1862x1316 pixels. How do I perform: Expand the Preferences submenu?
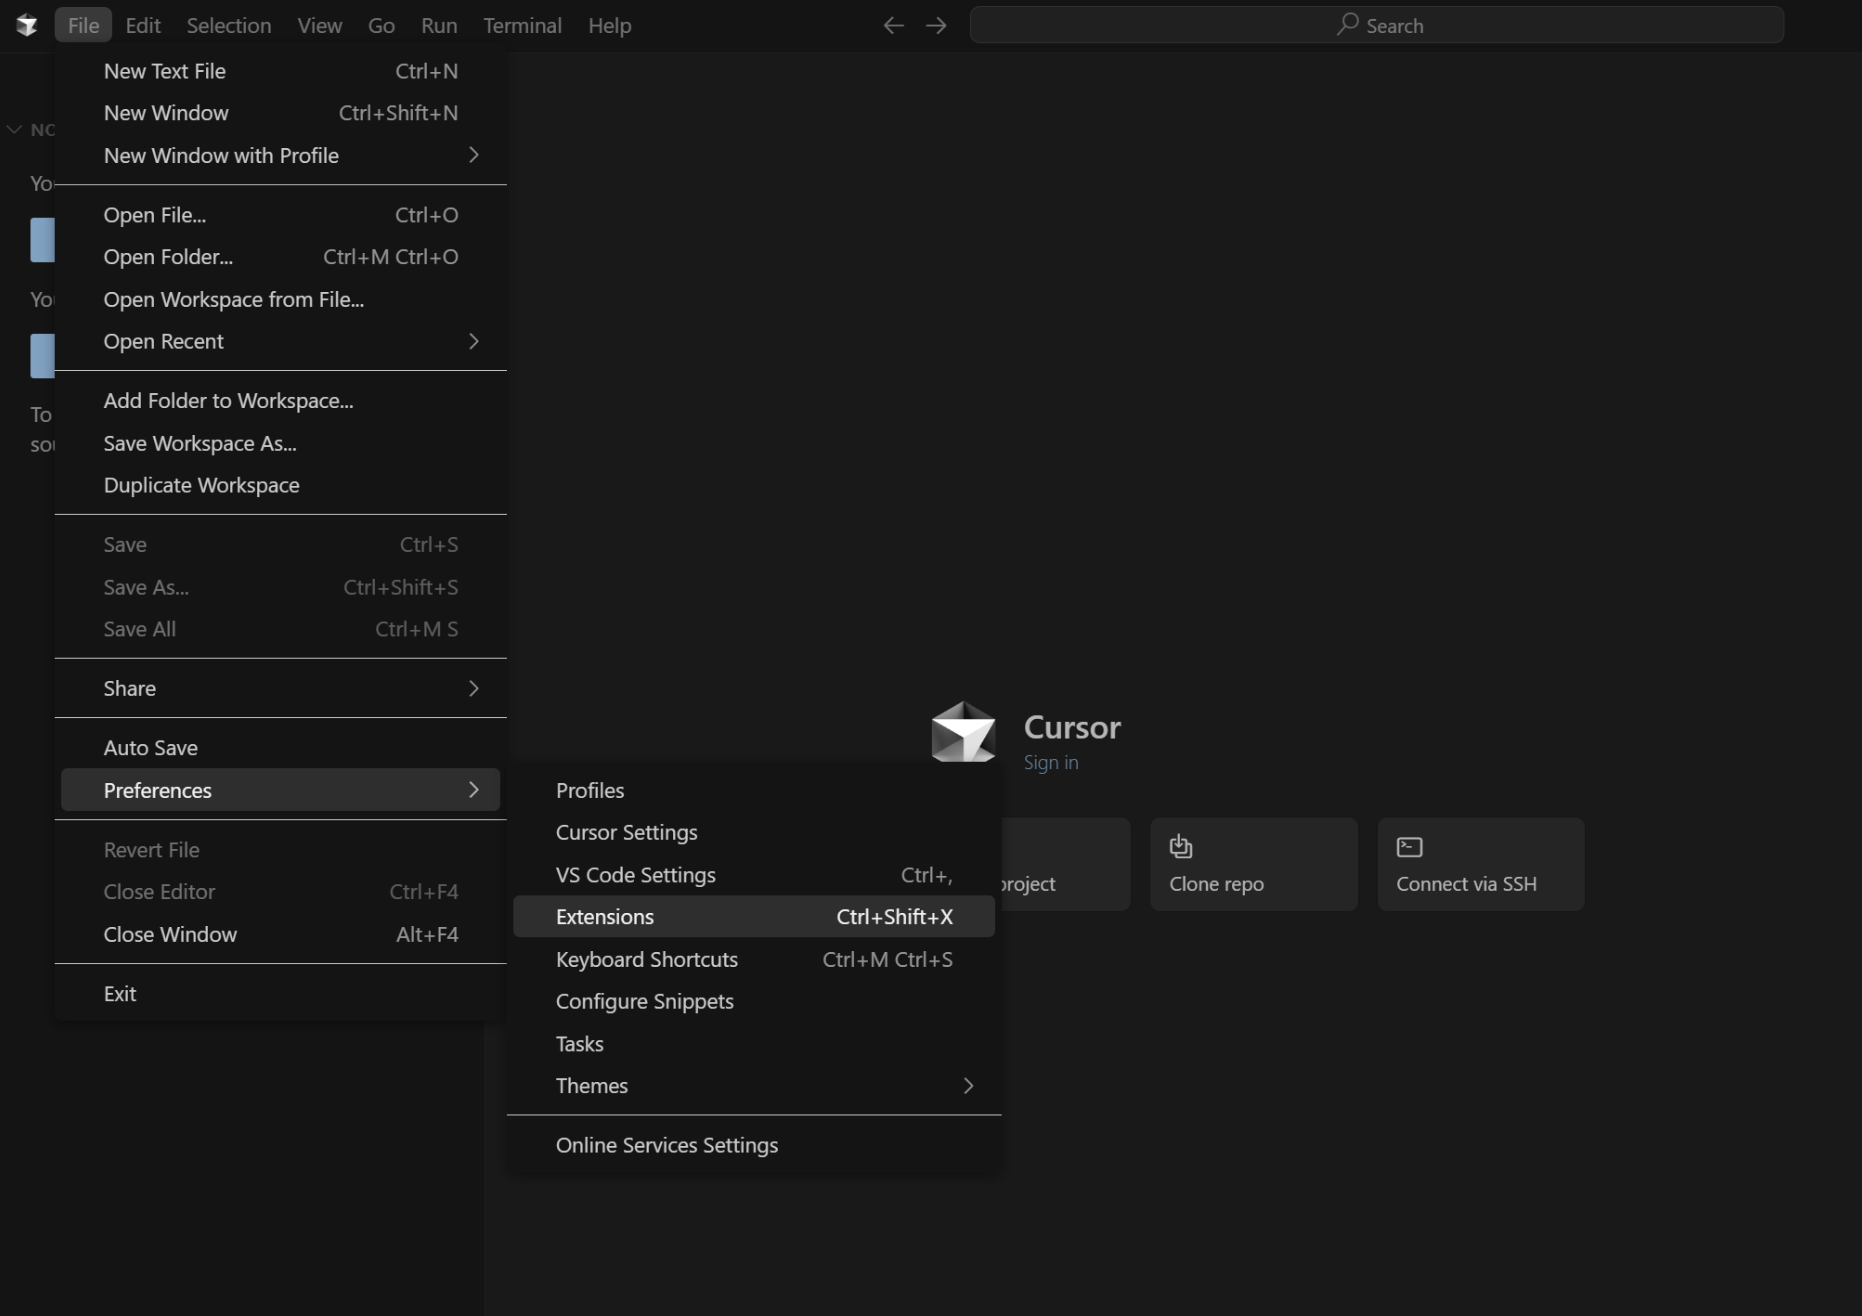coord(280,790)
